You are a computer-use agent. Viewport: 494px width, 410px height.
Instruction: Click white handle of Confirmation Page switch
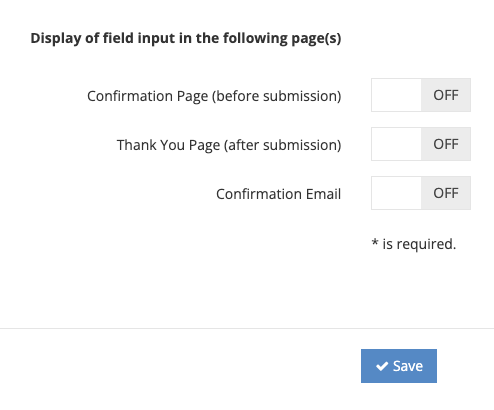click(x=396, y=95)
